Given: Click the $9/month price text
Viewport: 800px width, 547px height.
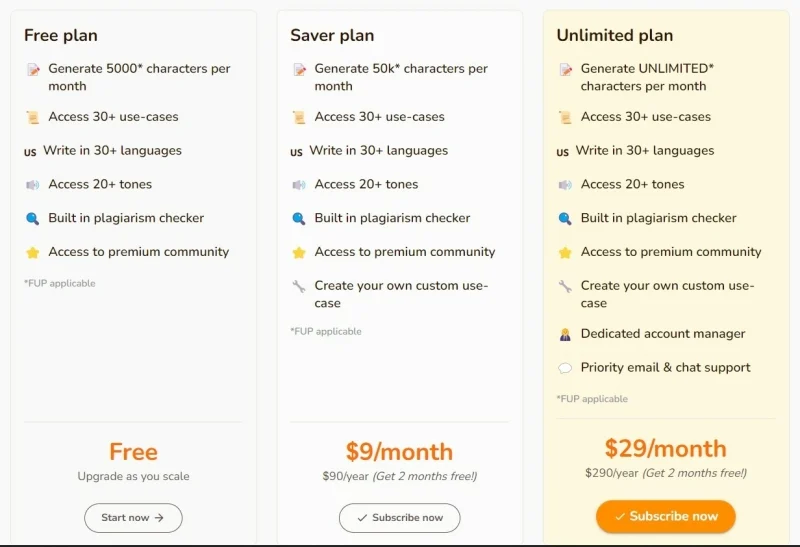Looking at the screenshot, I should [399, 452].
